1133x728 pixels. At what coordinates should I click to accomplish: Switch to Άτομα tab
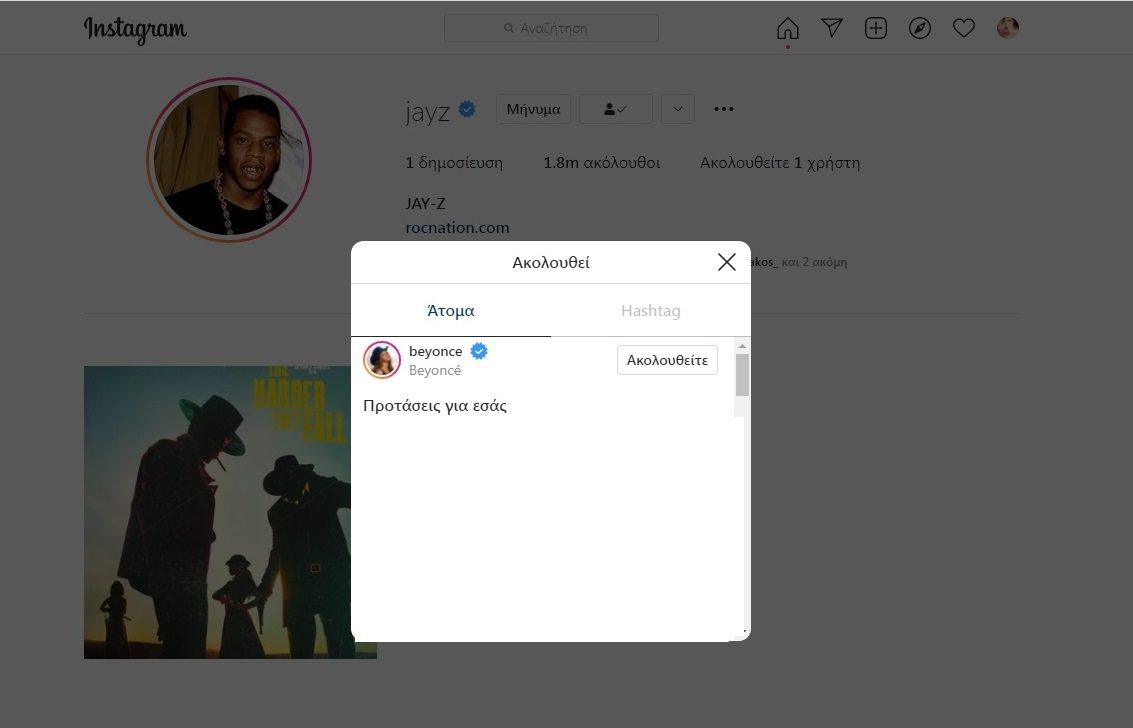point(451,311)
